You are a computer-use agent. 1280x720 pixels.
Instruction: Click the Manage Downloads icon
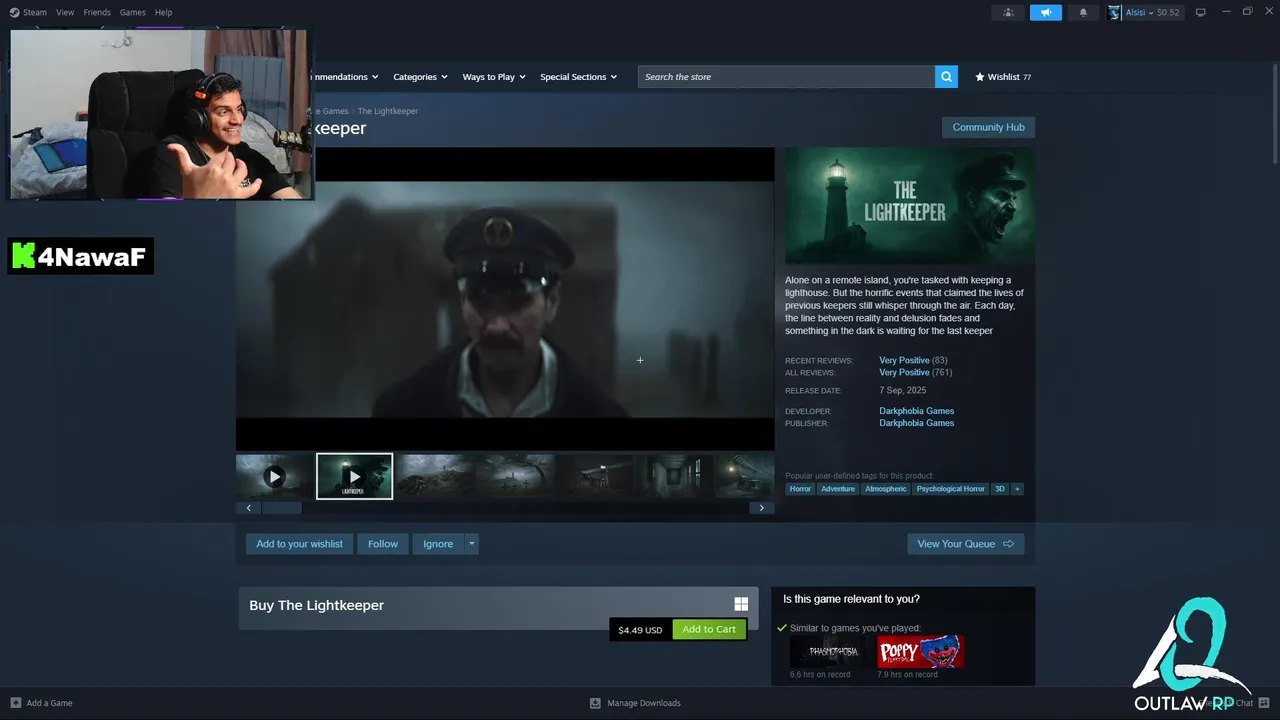pyautogui.click(x=595, y=703)
